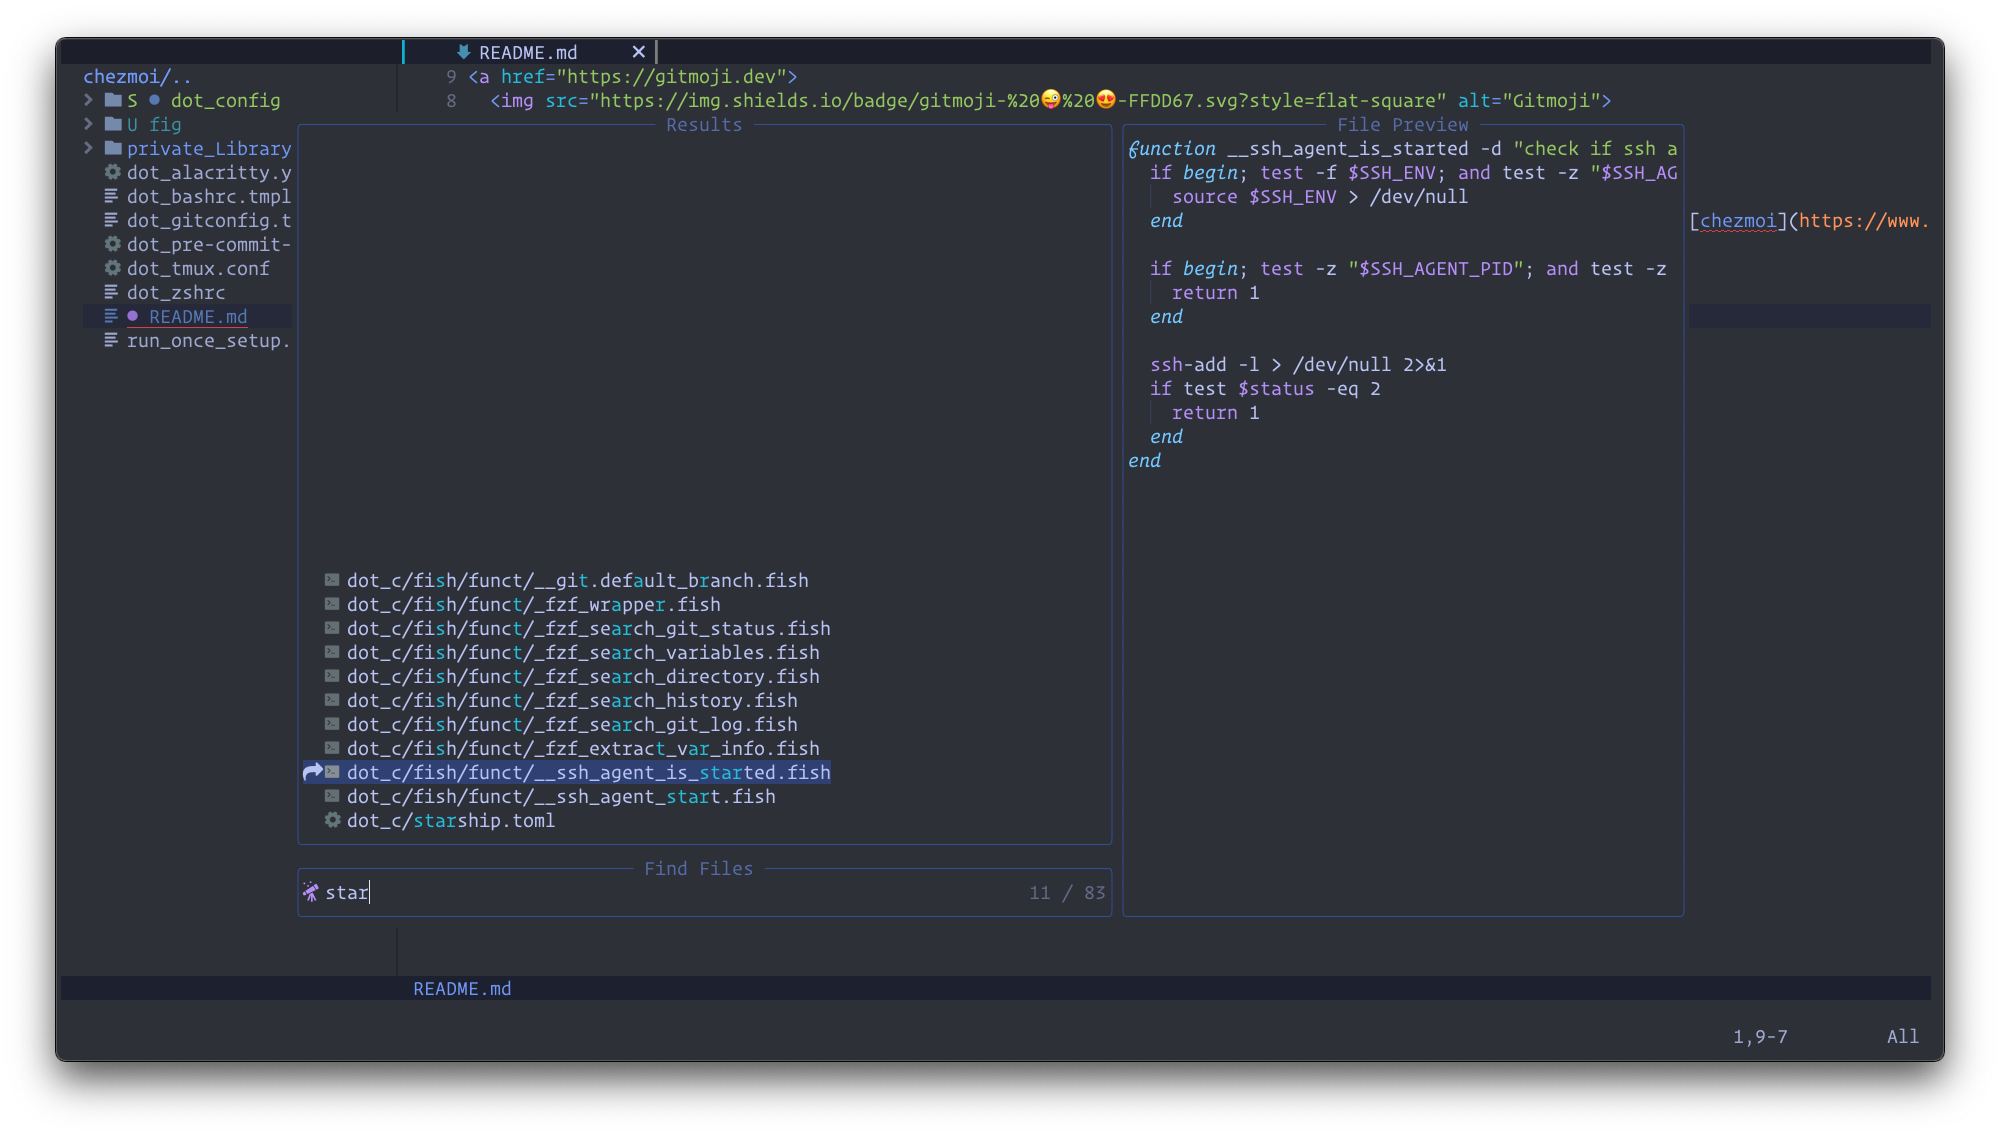The height and width of the screenshot is (1135, 2000).
Task: Click terminal icon beside _fzf_search_history.fish
Action: pos(332,700)
